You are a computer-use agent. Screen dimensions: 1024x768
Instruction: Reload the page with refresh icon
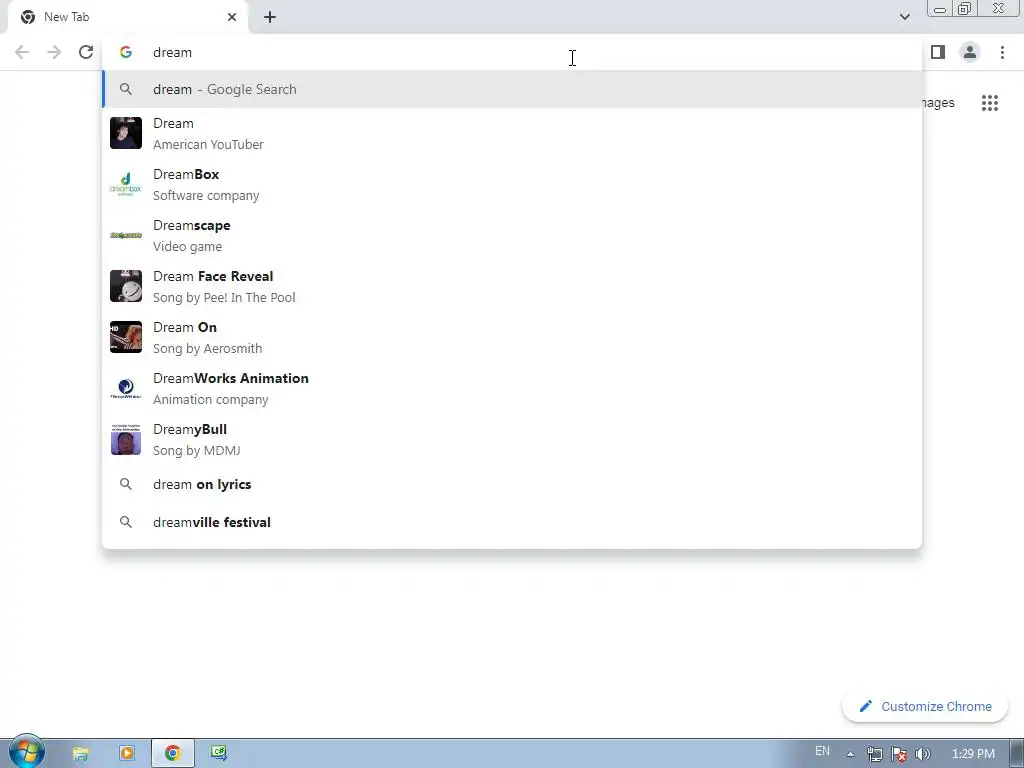coord(86,52)
